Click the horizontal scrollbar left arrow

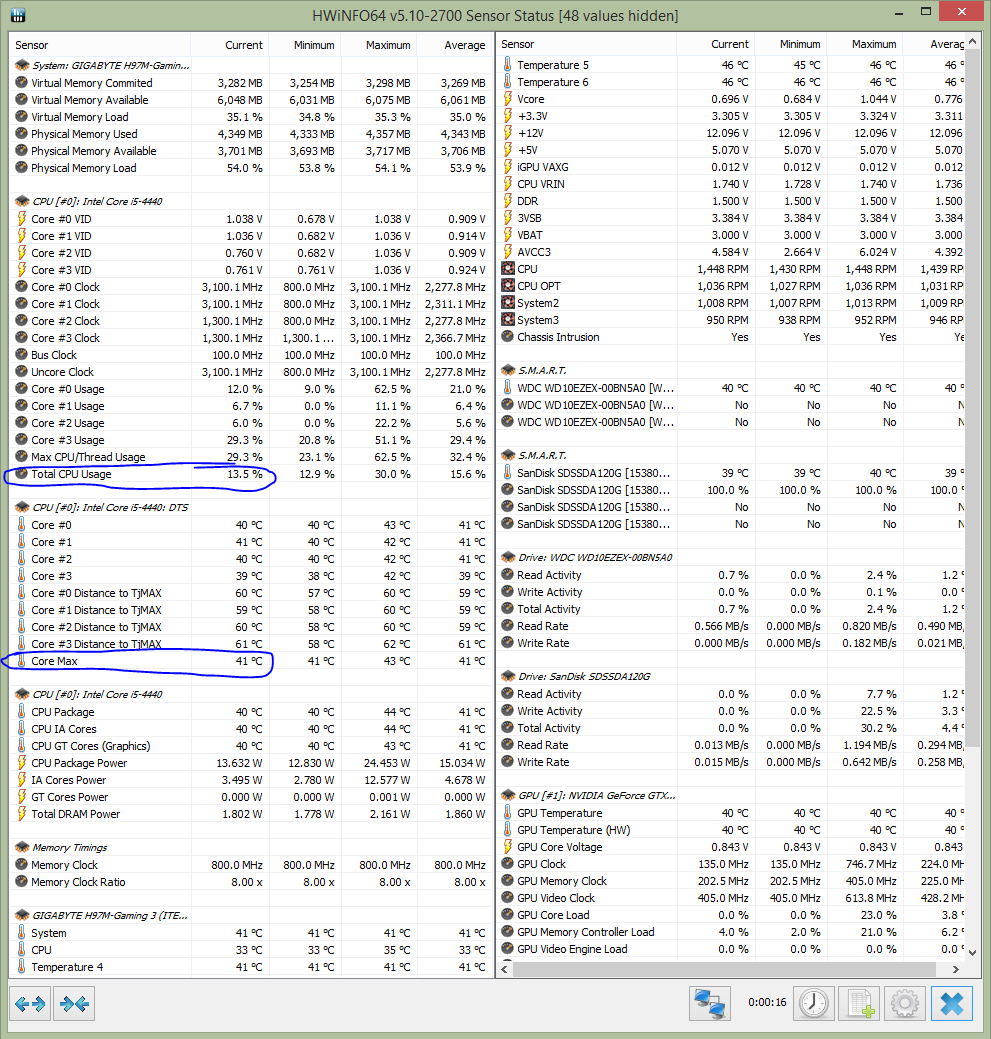(x=505, y=969)
